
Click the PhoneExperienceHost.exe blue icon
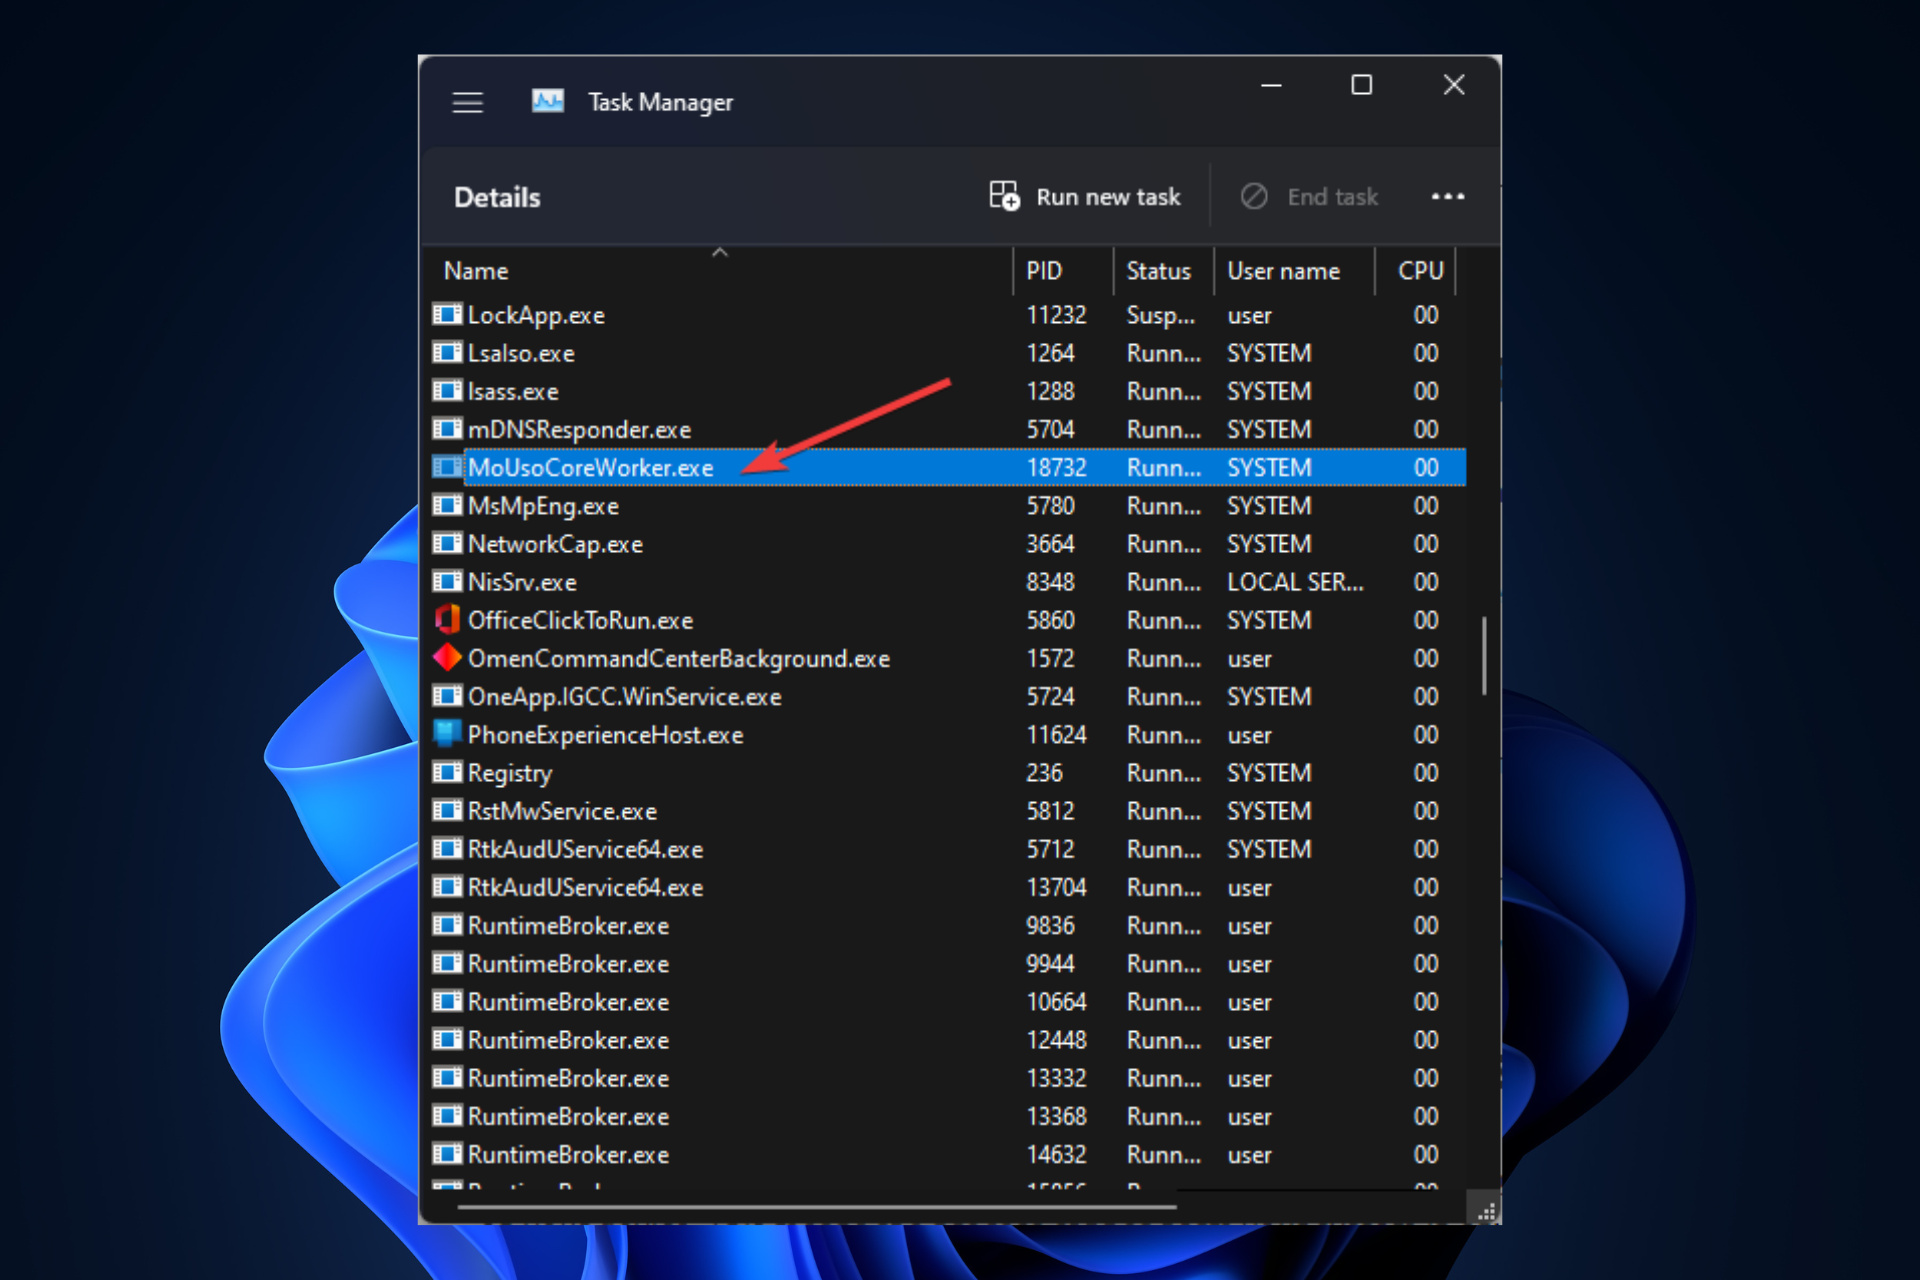447,734
